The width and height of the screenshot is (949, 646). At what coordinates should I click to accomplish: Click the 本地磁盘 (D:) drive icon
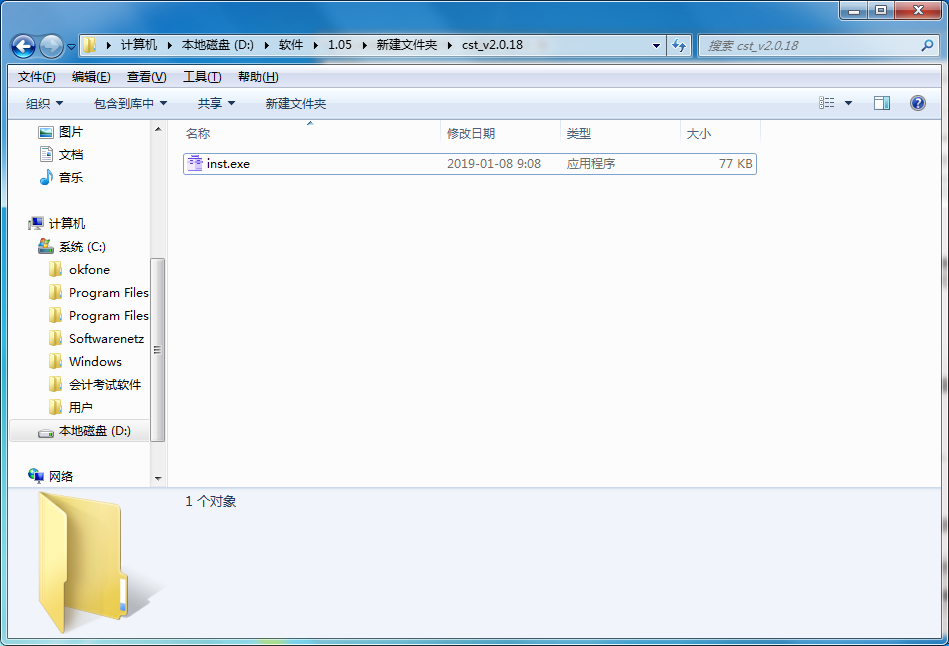pyautogui.click(x=46, y=432)
